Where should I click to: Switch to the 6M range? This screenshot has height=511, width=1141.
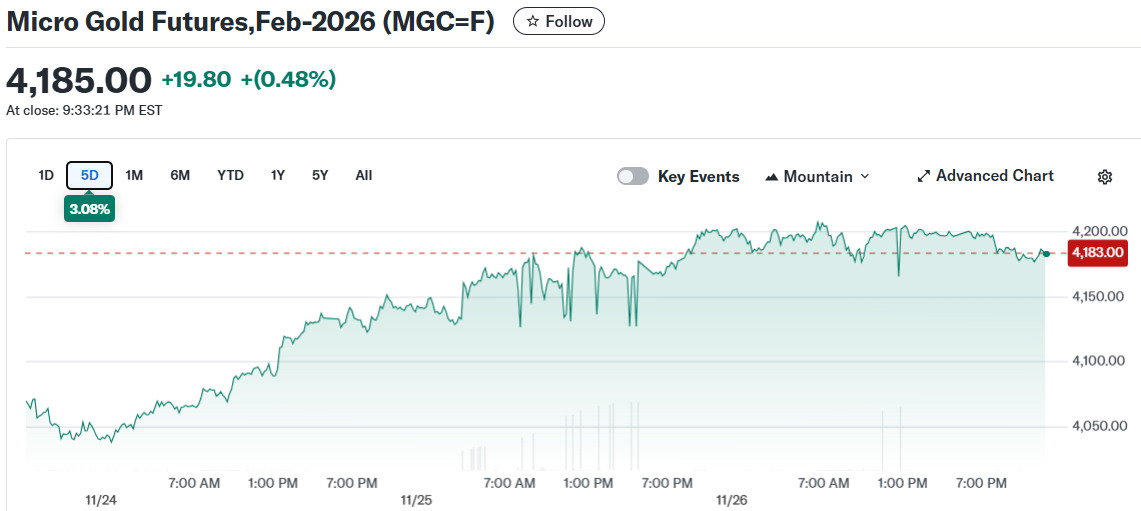click(180, 176)
